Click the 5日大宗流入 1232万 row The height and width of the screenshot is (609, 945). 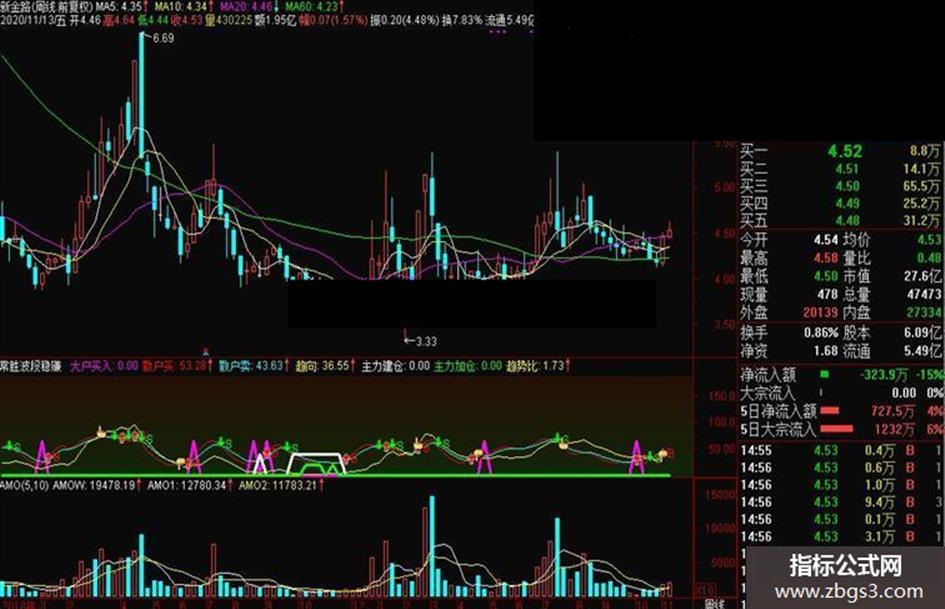pyautogui.click(x=841, y=429)
